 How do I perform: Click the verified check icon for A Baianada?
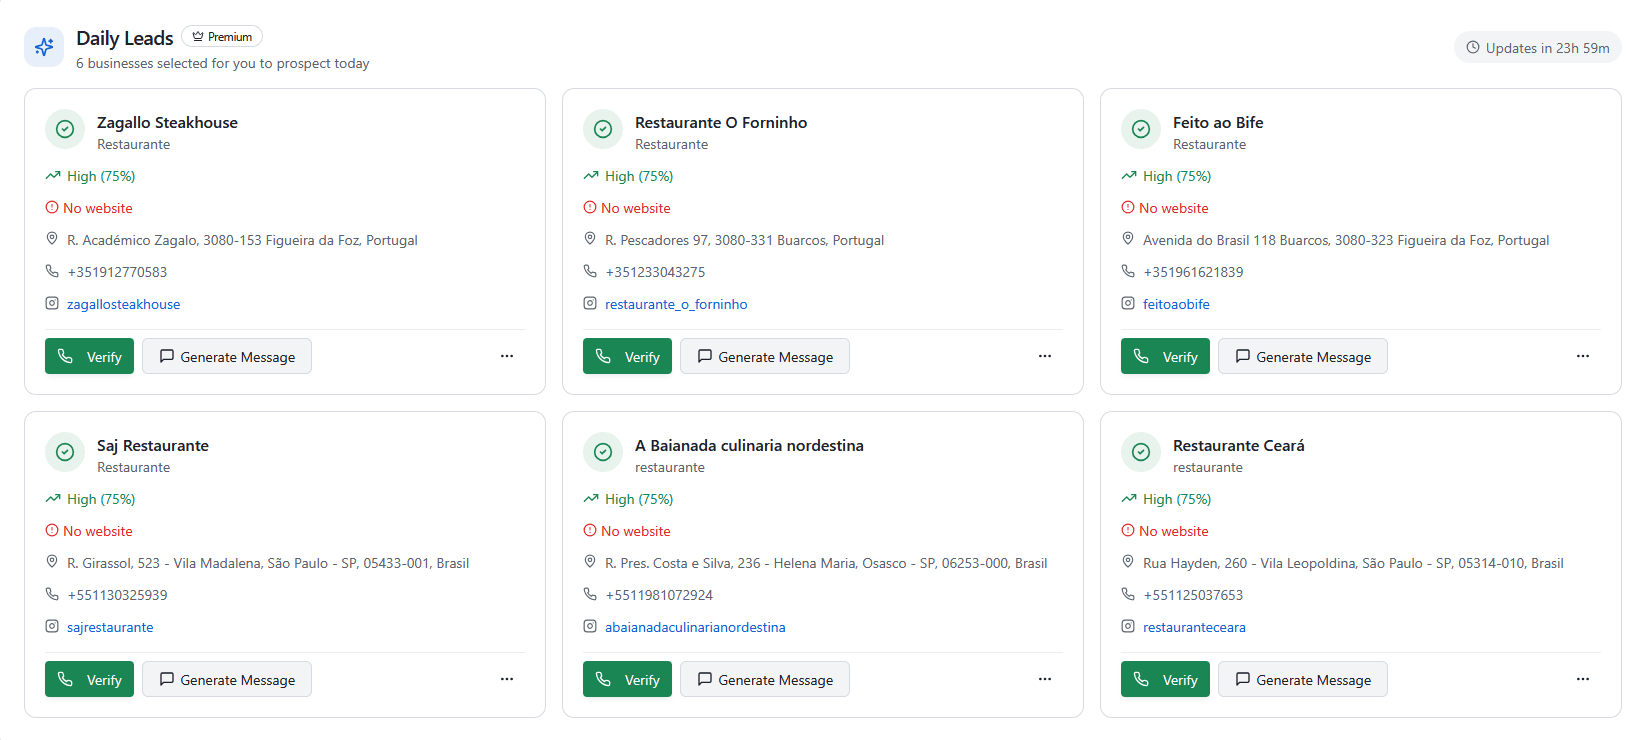[603, 452]
